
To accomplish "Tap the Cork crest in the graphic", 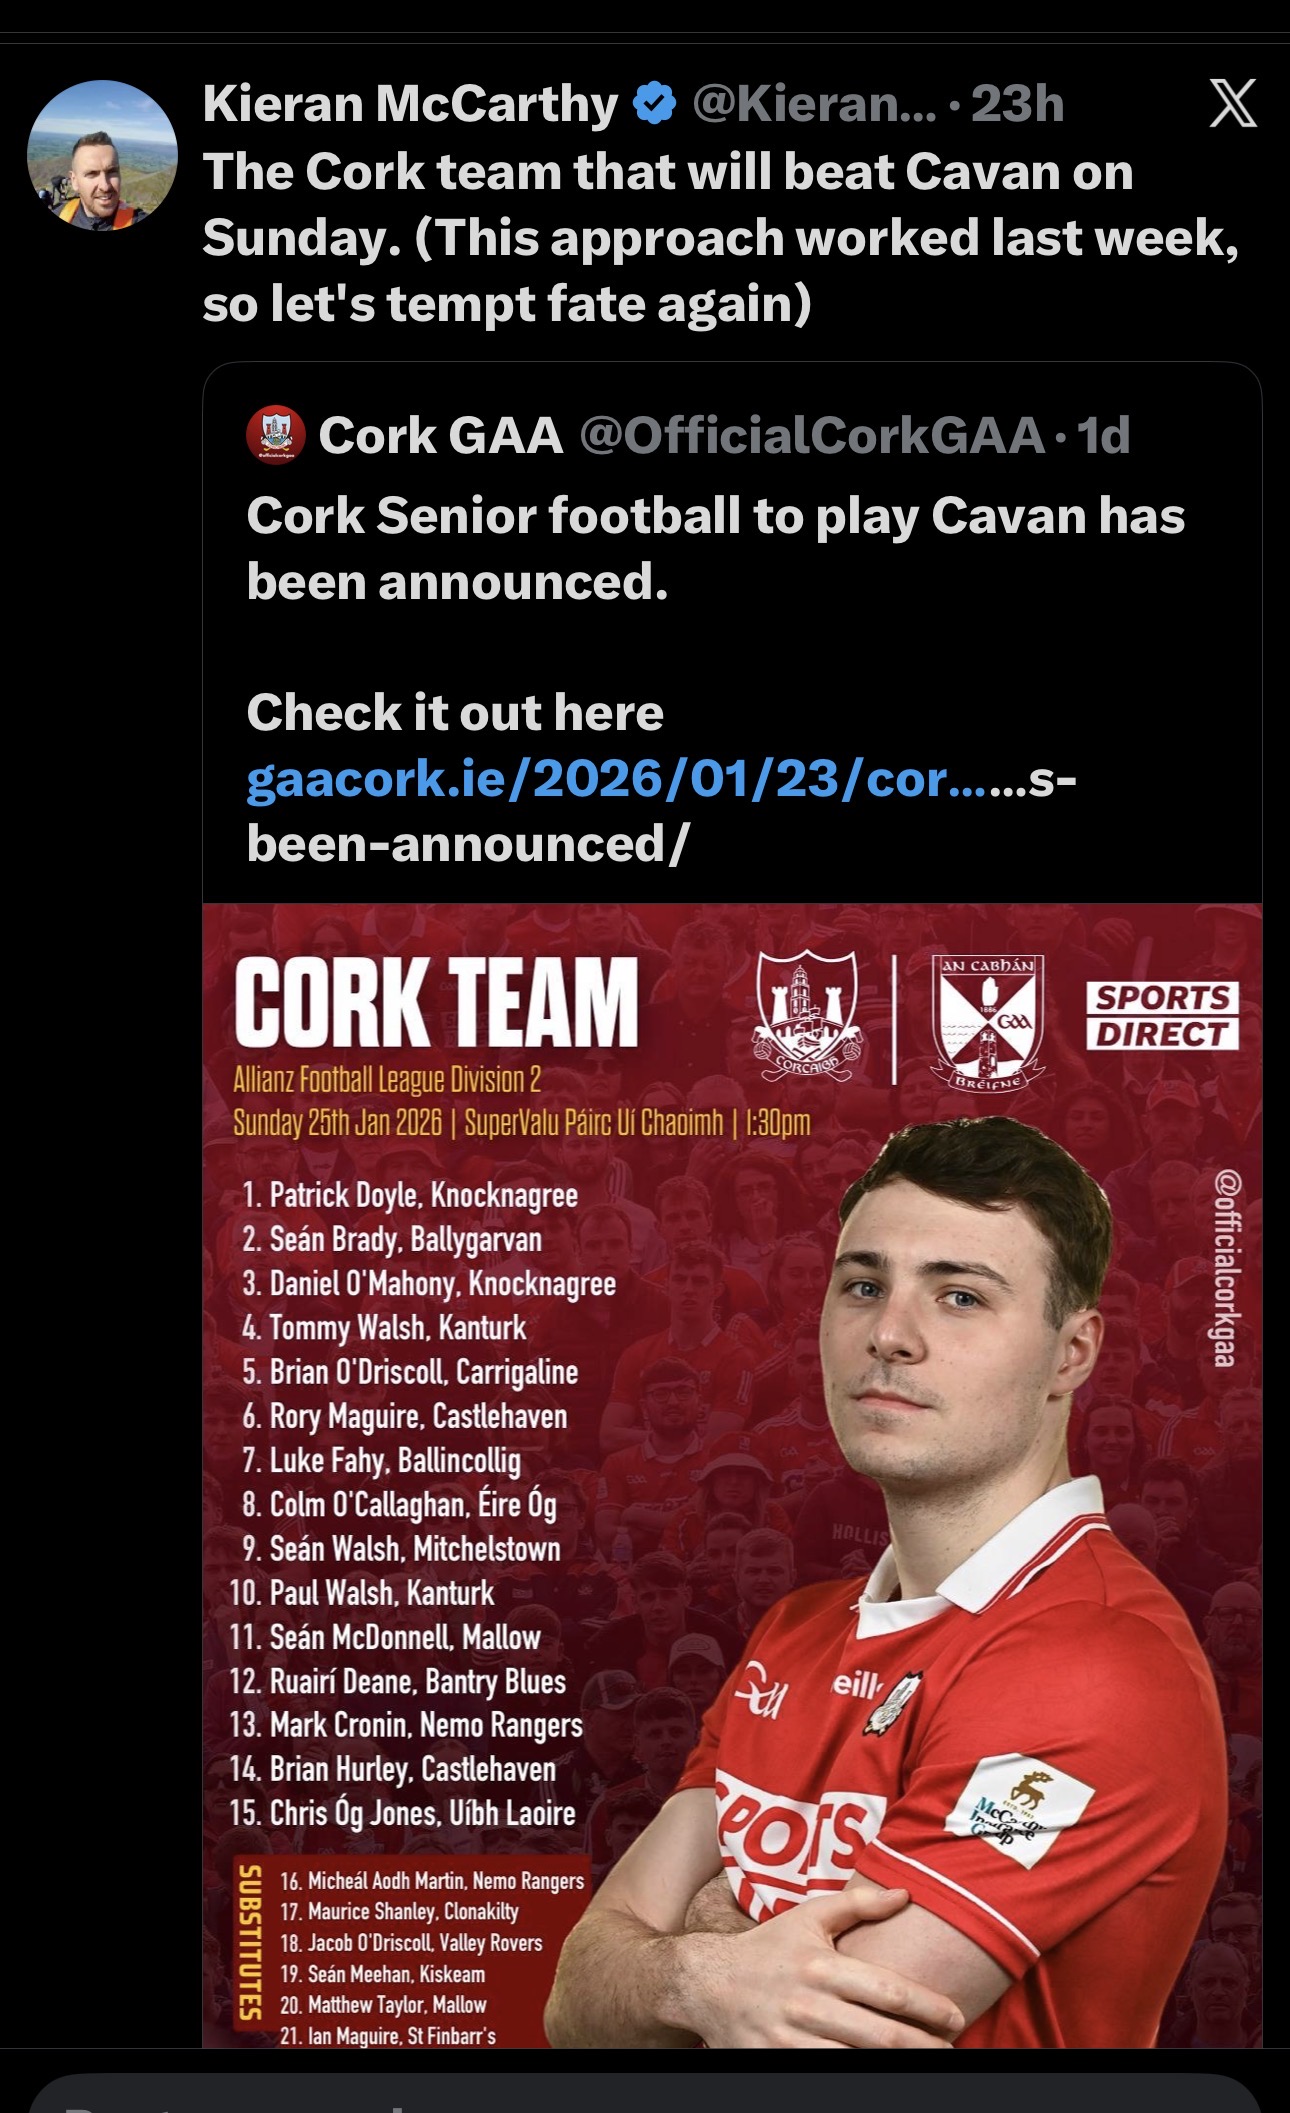I will pyautogui.click(x=806, y=1014).
